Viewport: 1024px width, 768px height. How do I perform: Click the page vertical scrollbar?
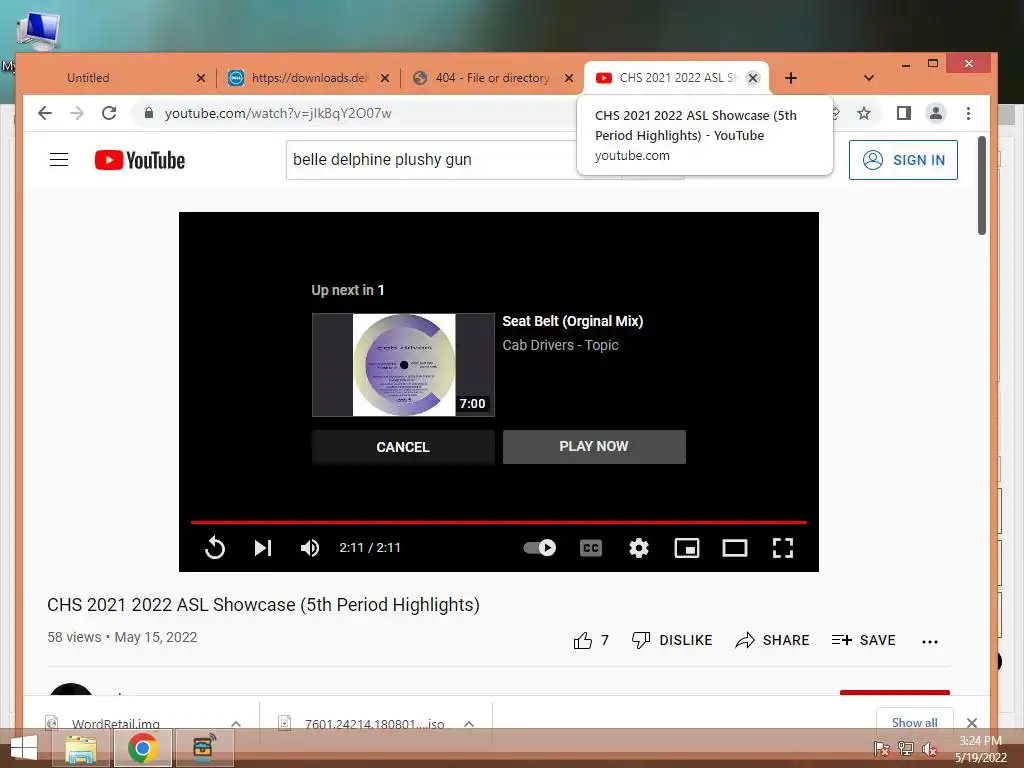pyautogui.click(x=982, y=185)
